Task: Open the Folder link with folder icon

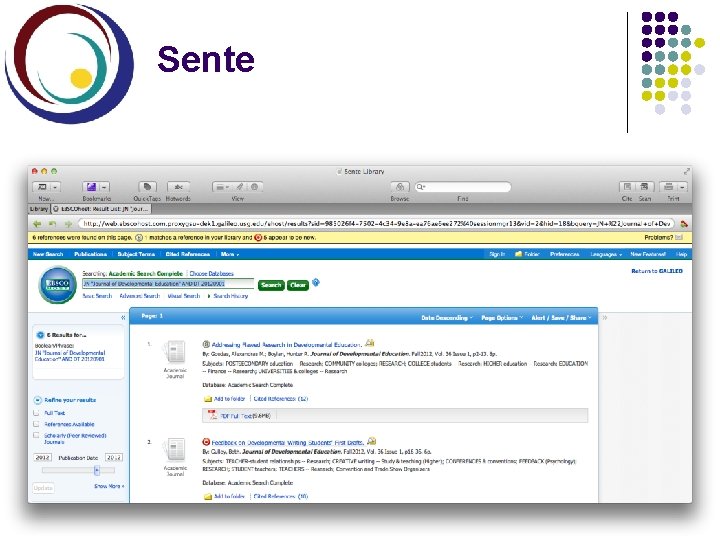Action: (527, 254)
